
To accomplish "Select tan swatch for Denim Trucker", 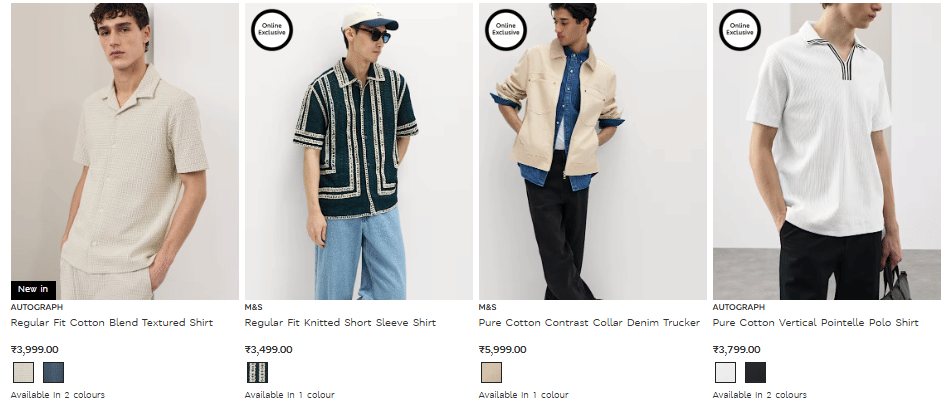I will pyautogui.click(x=491, y=372).
